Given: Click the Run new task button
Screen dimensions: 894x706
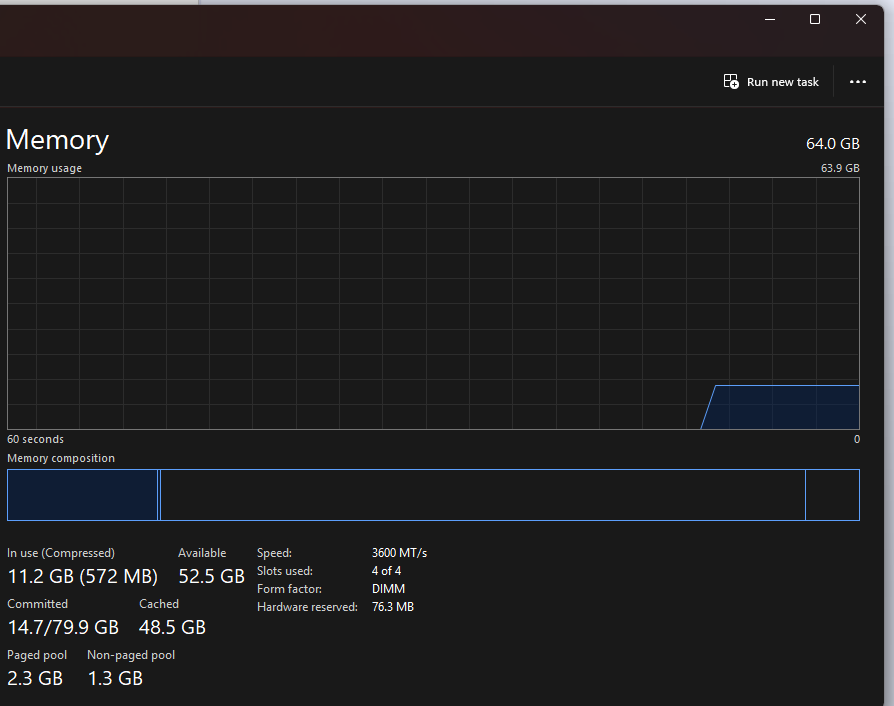Looking at the screenshot, I should (x=771, y=82).
